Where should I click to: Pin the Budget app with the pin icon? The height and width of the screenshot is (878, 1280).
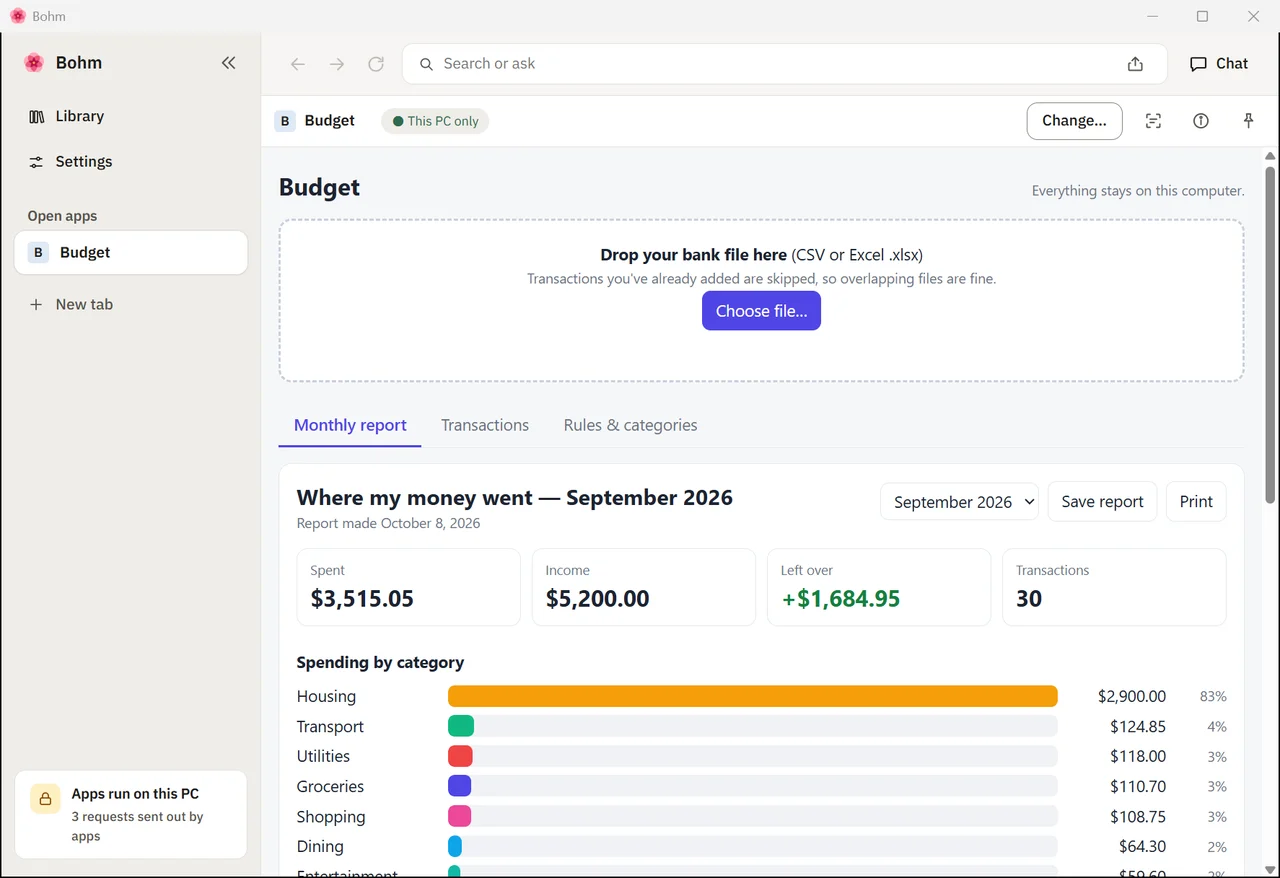pos(1248,121)
